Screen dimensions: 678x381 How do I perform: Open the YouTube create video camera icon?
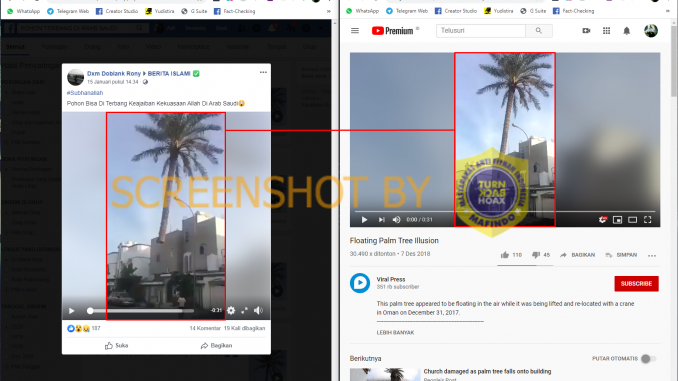pyautogui.click(x=586, y=31)
